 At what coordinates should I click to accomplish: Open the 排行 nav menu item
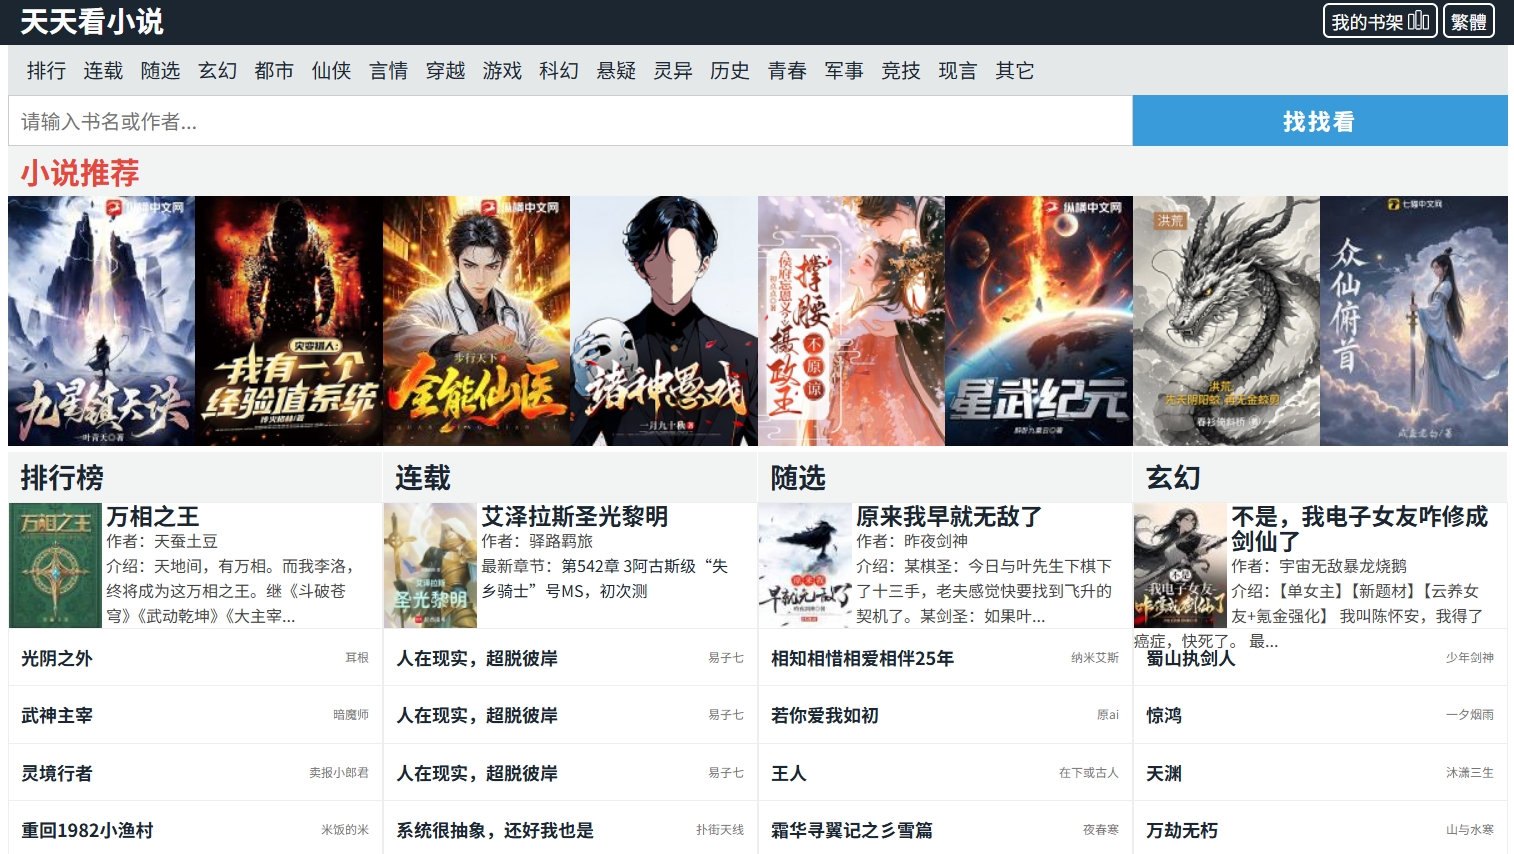click(x=46, y=70)
